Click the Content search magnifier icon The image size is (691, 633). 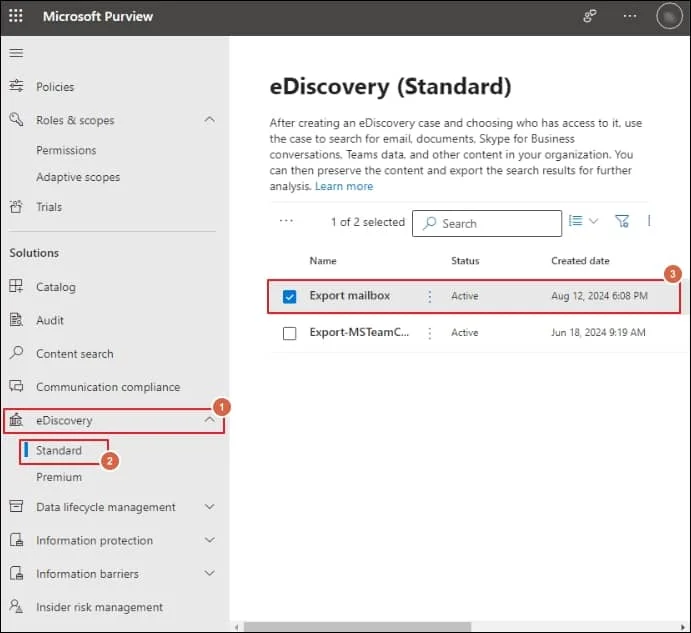(16, 353)
